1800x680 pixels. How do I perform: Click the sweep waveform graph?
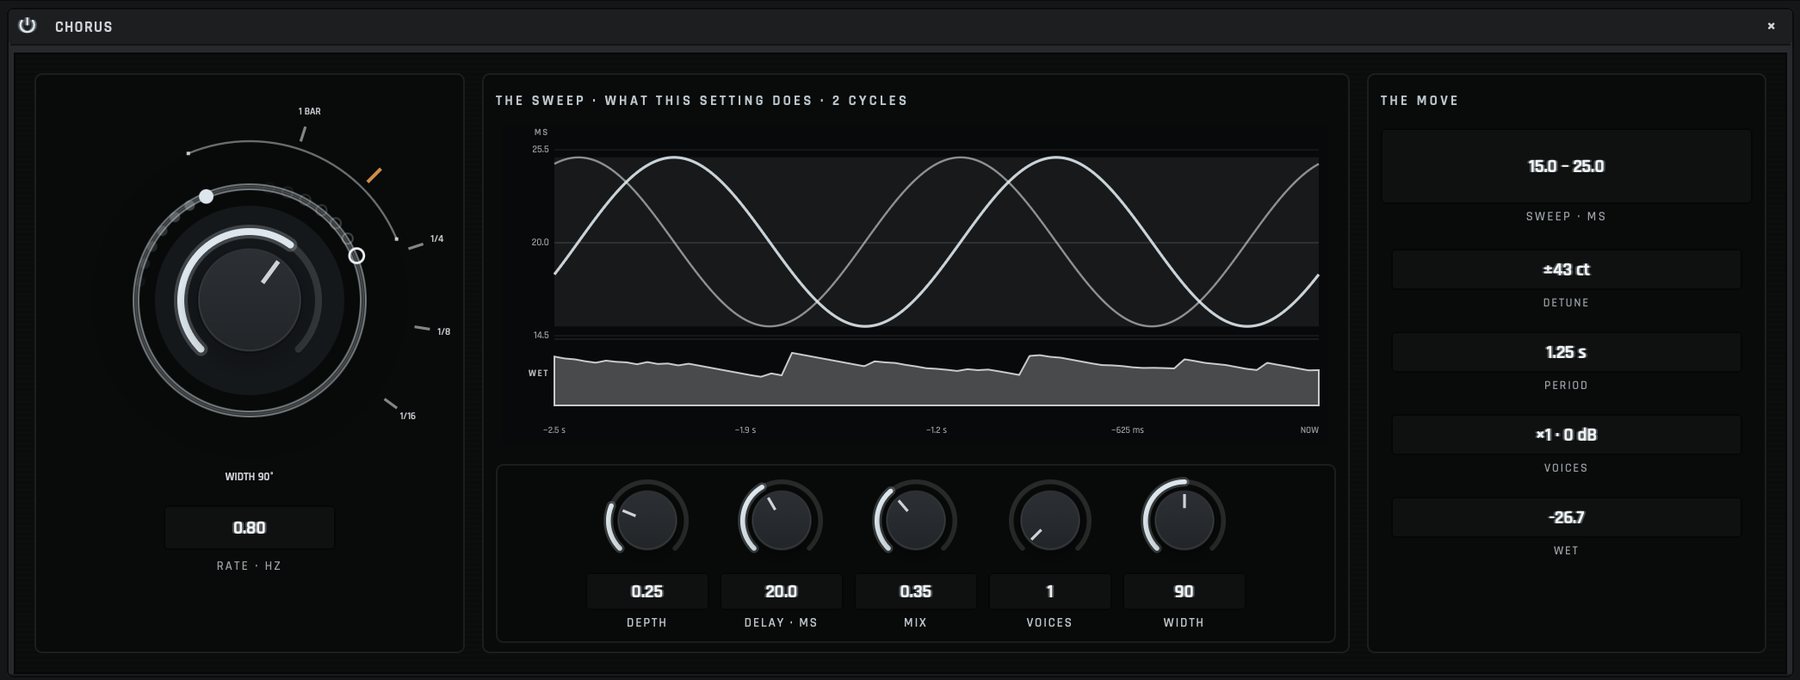click(x=936, y=242)
